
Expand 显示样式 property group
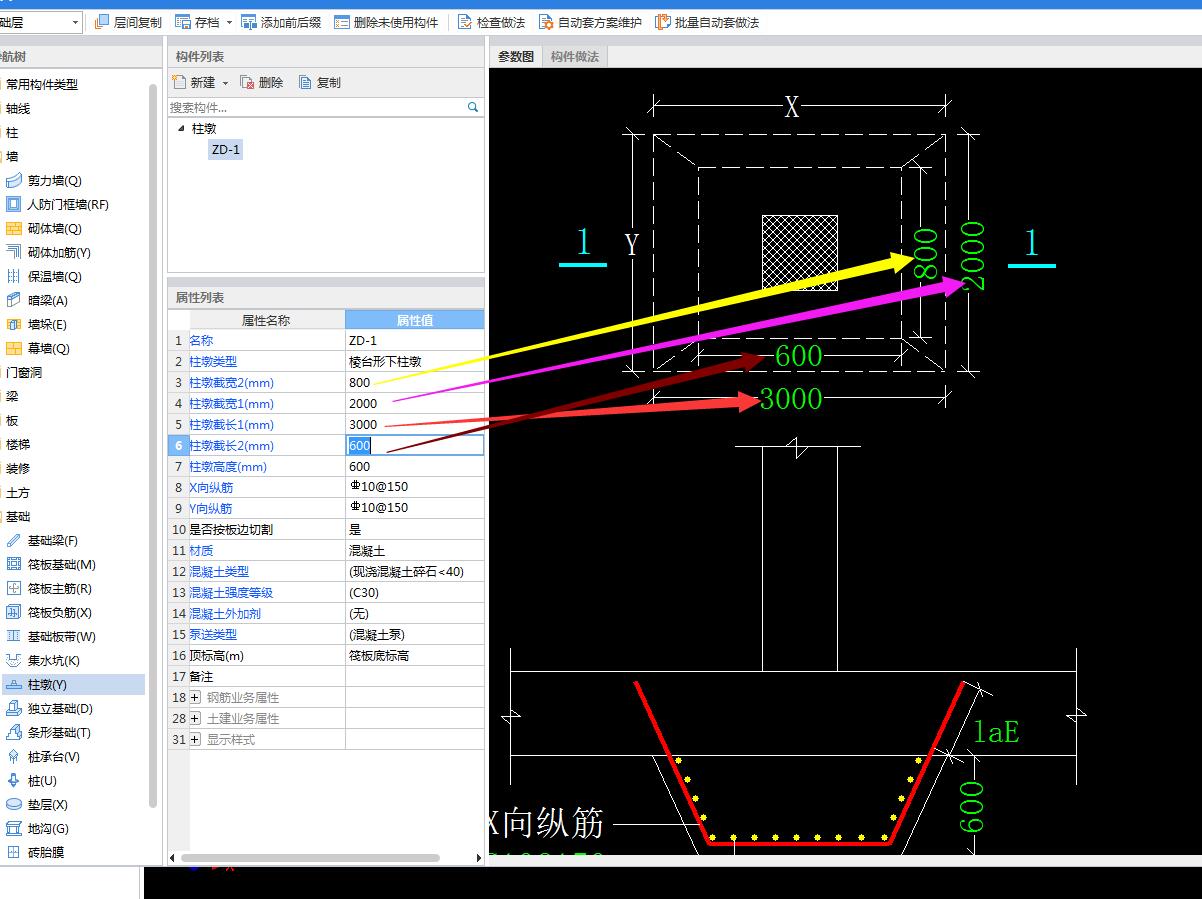[195, 740]
